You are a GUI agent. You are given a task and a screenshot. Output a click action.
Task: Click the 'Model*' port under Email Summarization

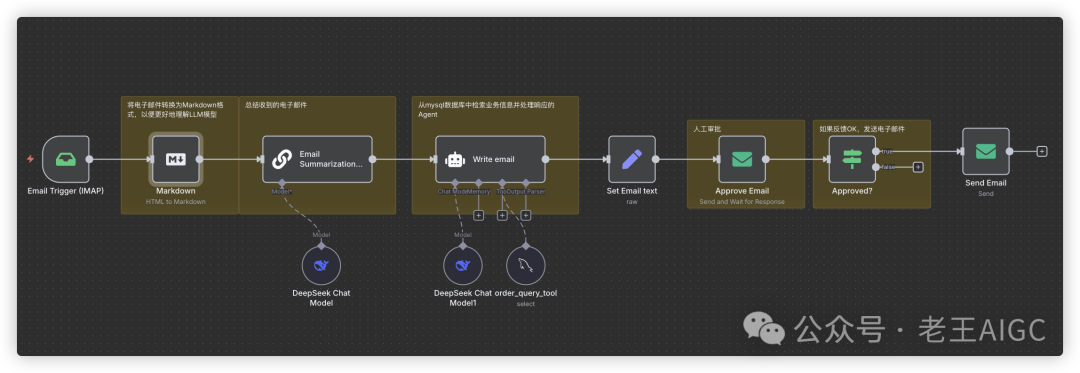click(282, 183)
